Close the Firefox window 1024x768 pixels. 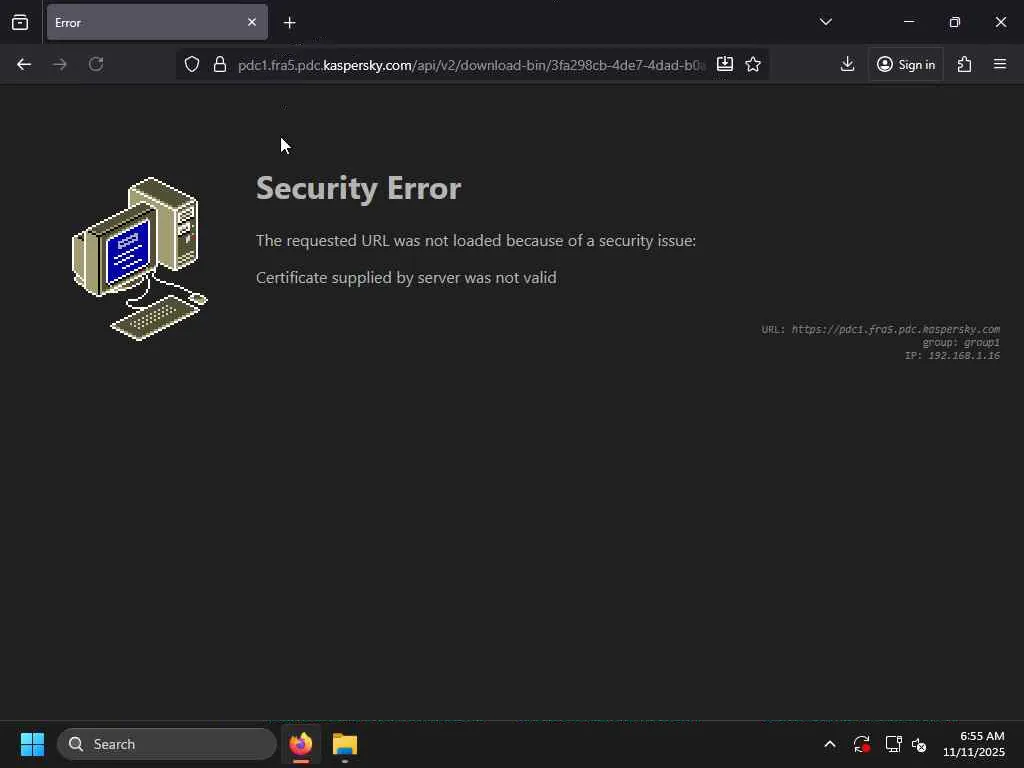[1000, 22]
